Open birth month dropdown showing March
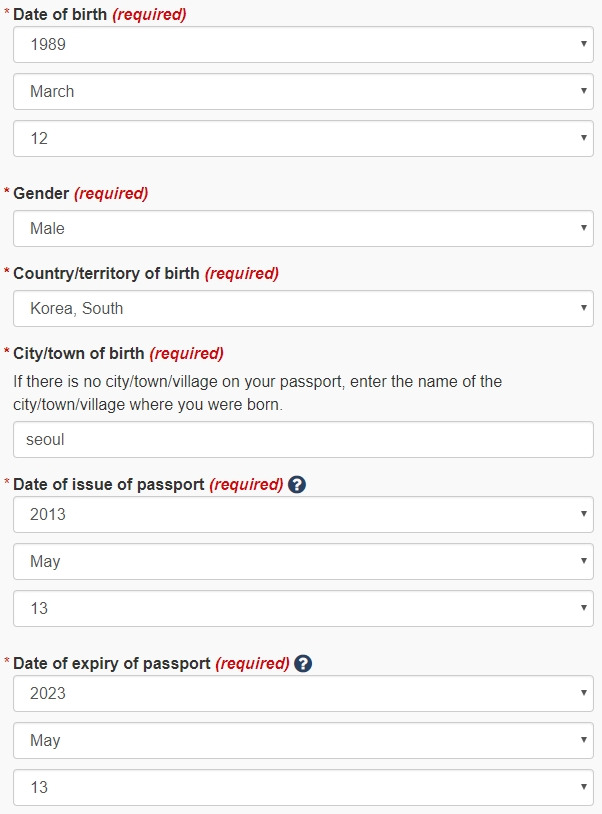This screenshot has height=814, width=602. 303,91
